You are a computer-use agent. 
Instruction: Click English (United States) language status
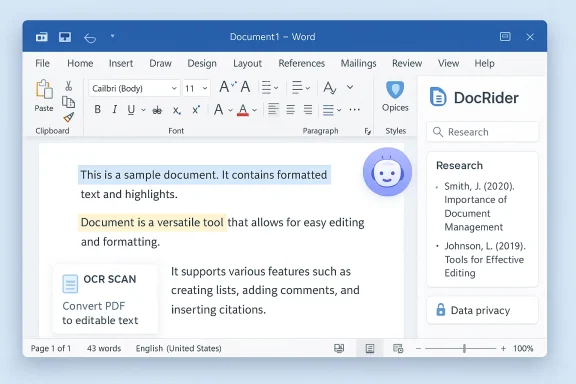pos(179,348)
